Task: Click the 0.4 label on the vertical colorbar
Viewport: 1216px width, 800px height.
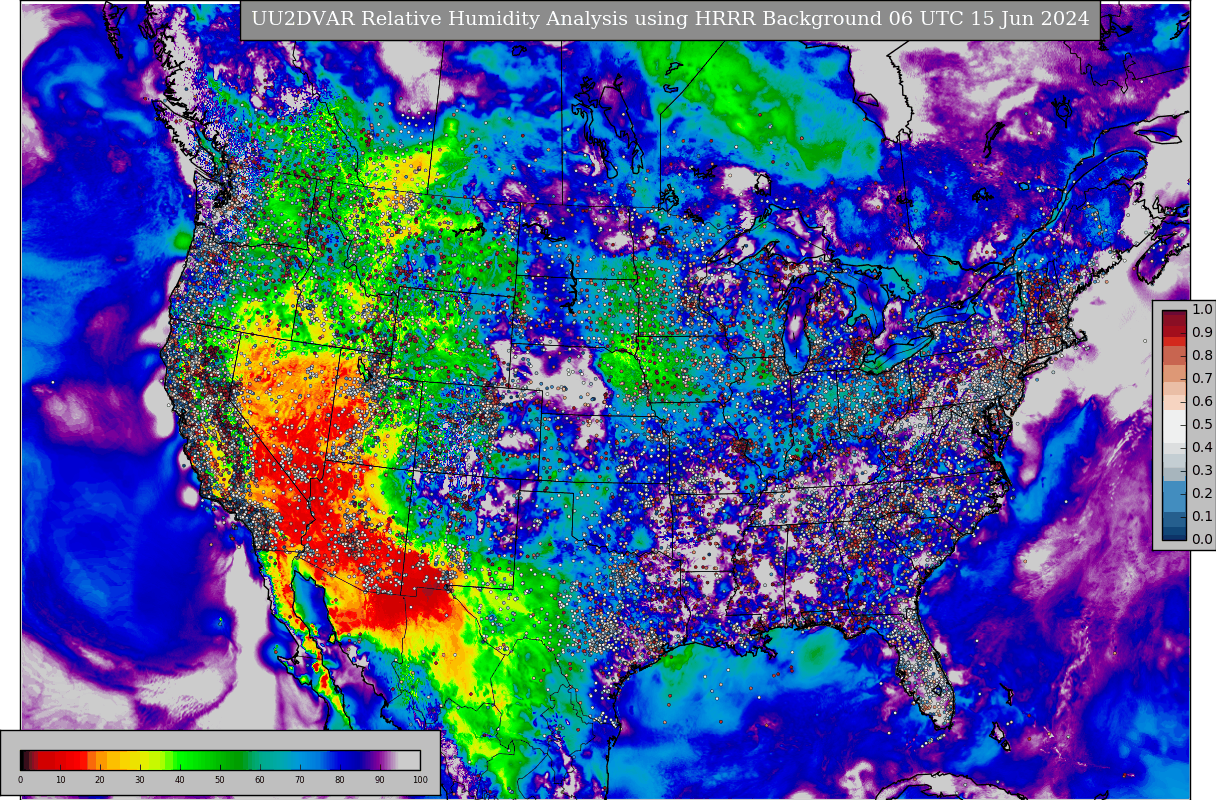Action: (1202, 448)
